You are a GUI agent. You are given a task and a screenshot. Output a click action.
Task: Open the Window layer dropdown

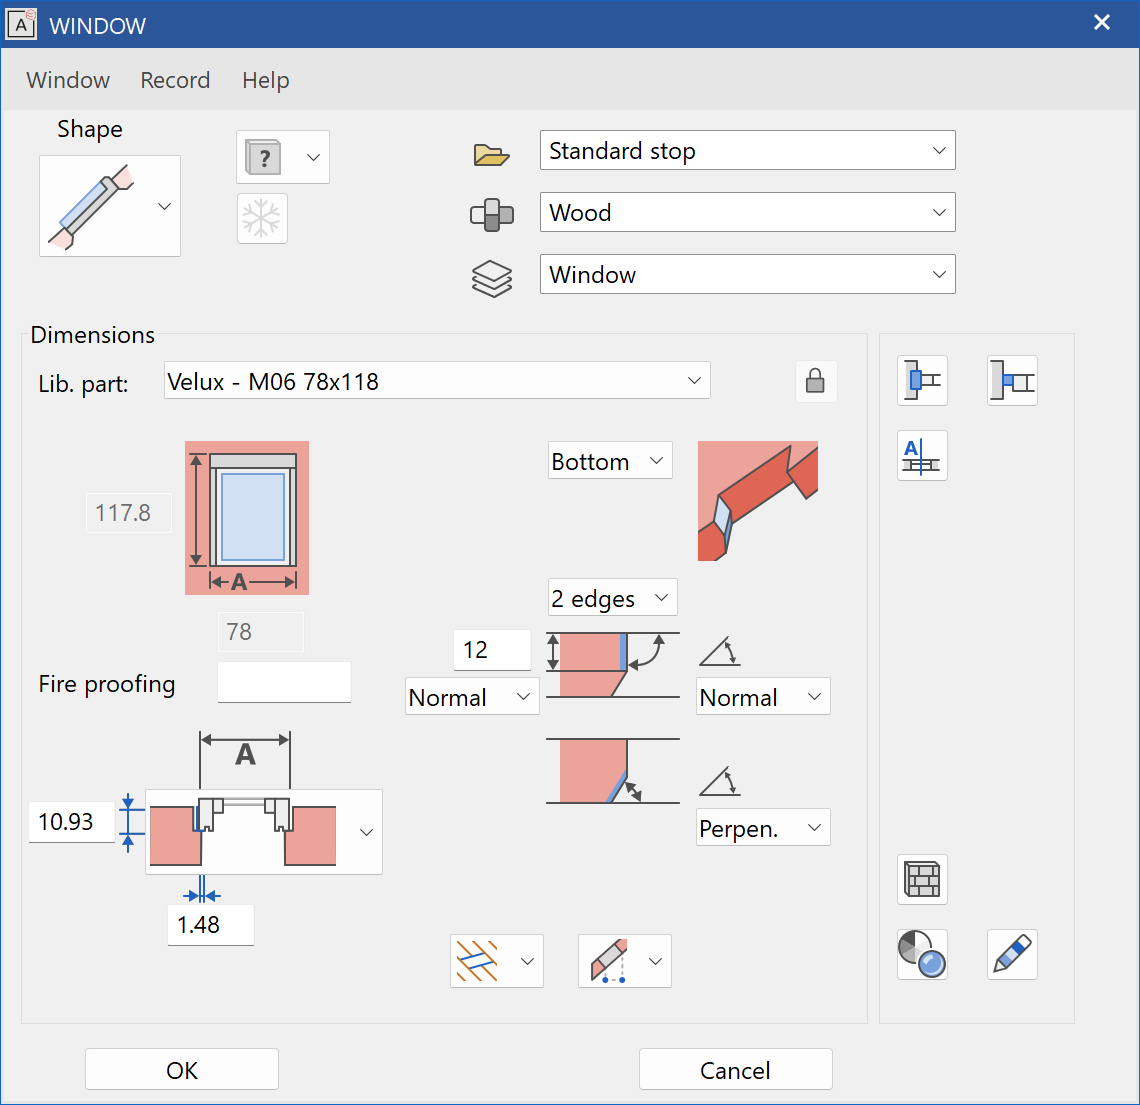pyautogui.click(x=747, y=274)
